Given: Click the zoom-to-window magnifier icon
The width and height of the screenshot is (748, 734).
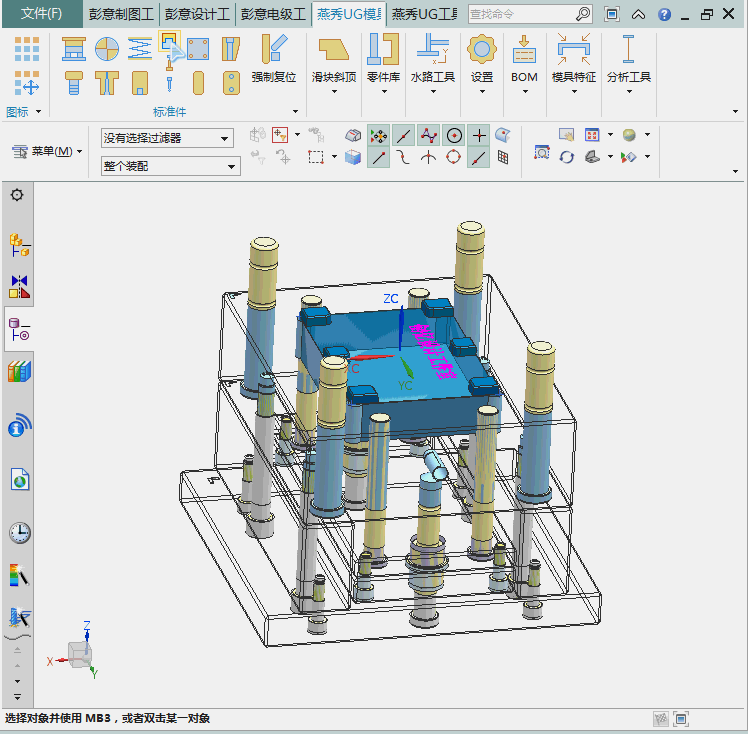Looking at the screenshot, I should point(542,152).
